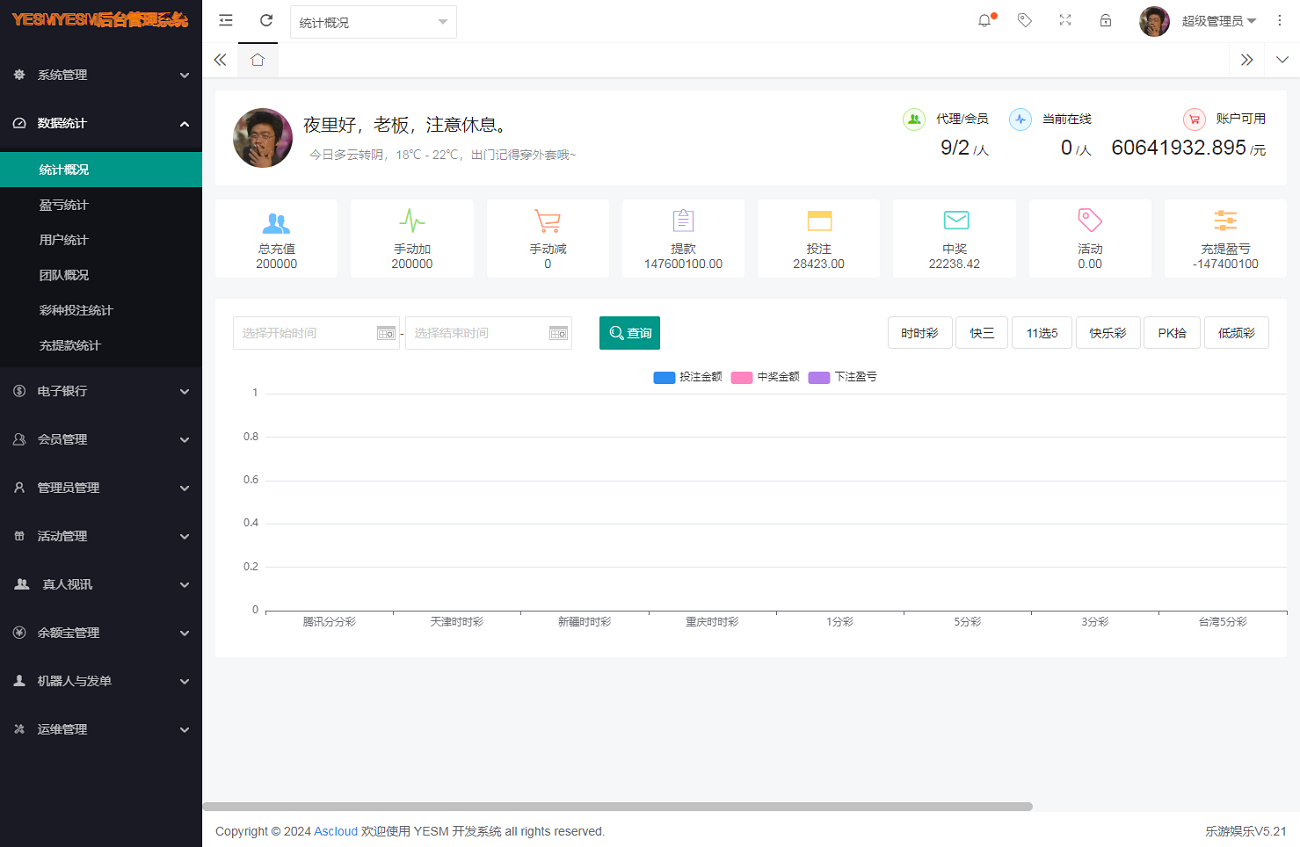The width and height of the screenshot is (1300, 847).
Task: Select the 快三 lottery filter button
Action: pos(981,333)
